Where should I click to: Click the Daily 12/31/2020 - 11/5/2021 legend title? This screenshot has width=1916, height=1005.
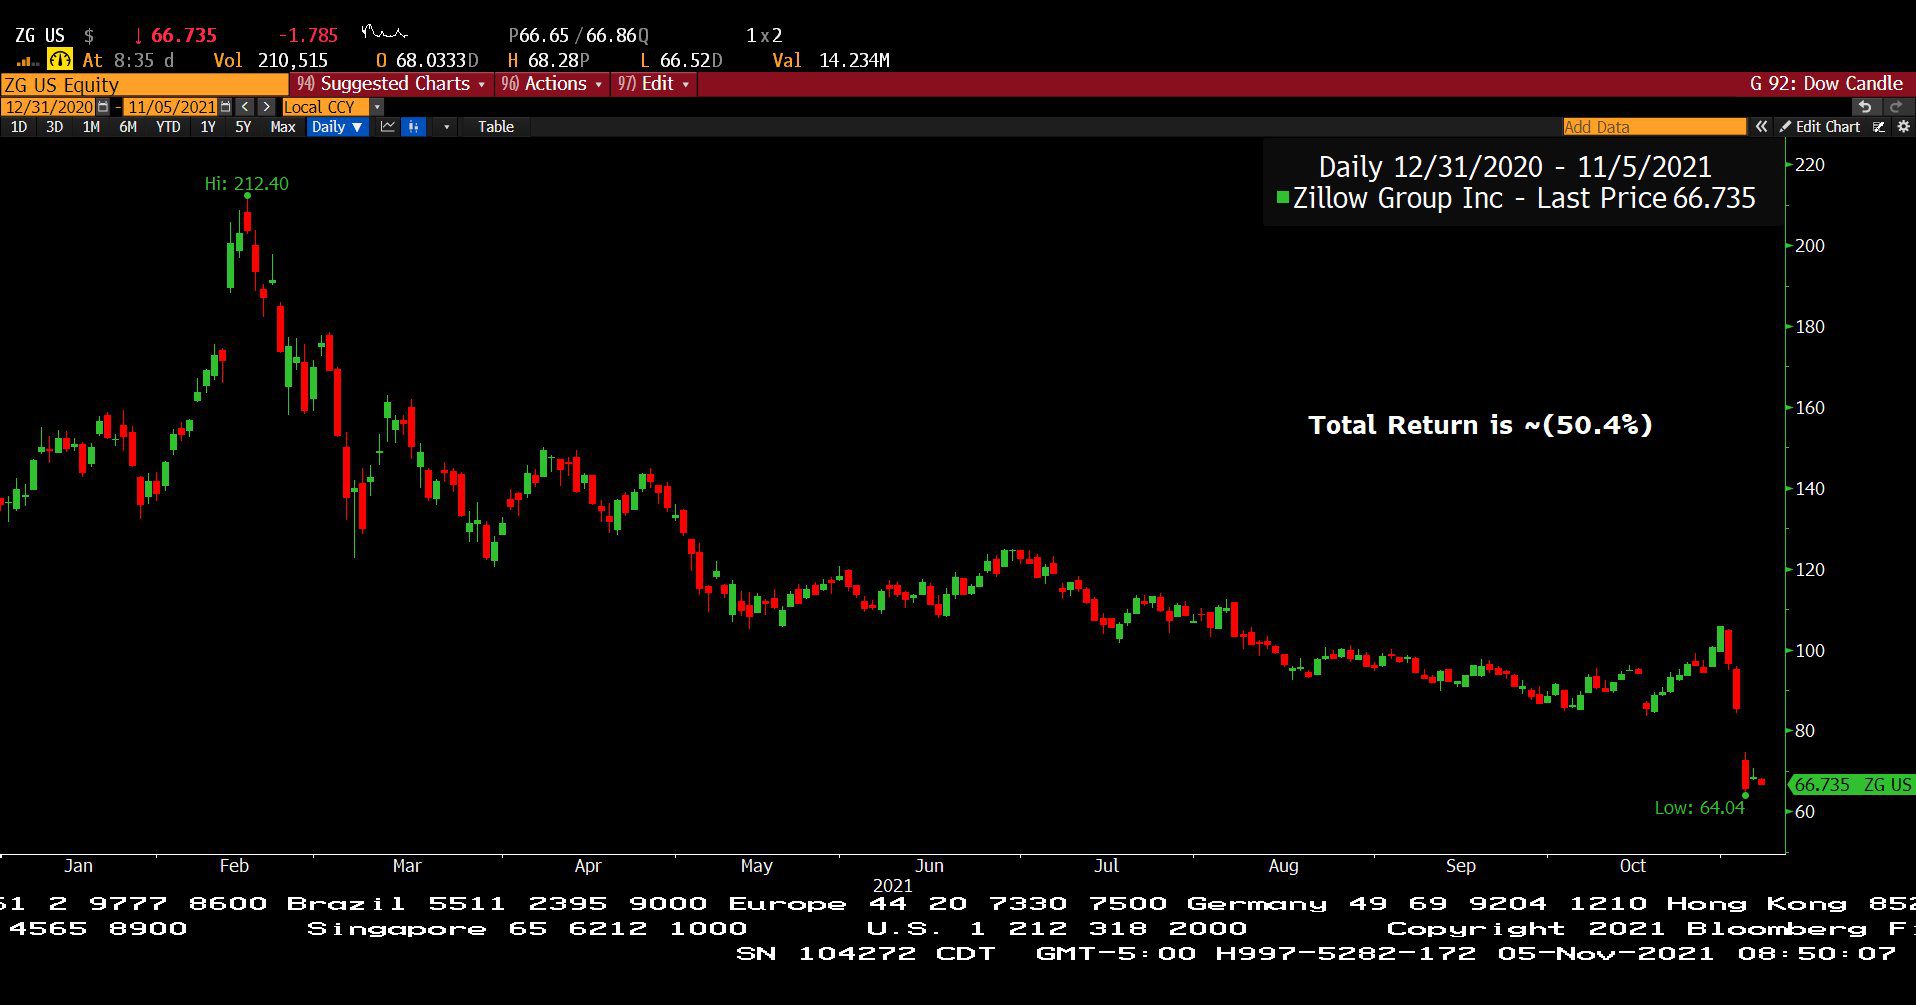click(1515, 167)
